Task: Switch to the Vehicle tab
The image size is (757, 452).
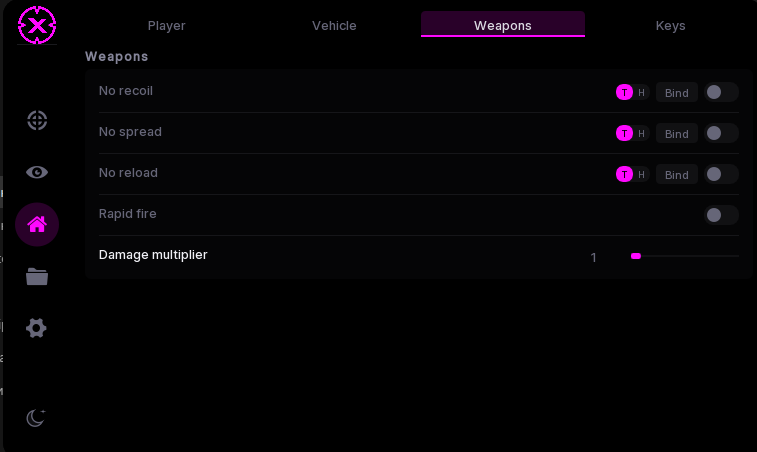Action: [334, 25]
